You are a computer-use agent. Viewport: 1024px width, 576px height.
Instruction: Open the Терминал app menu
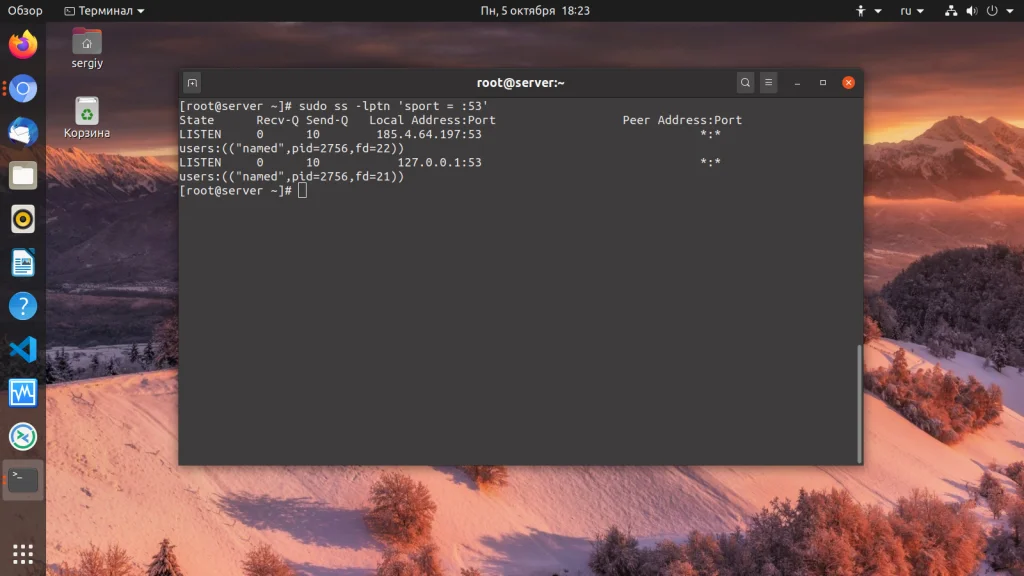pyautogui.click(x=104, y=10)
